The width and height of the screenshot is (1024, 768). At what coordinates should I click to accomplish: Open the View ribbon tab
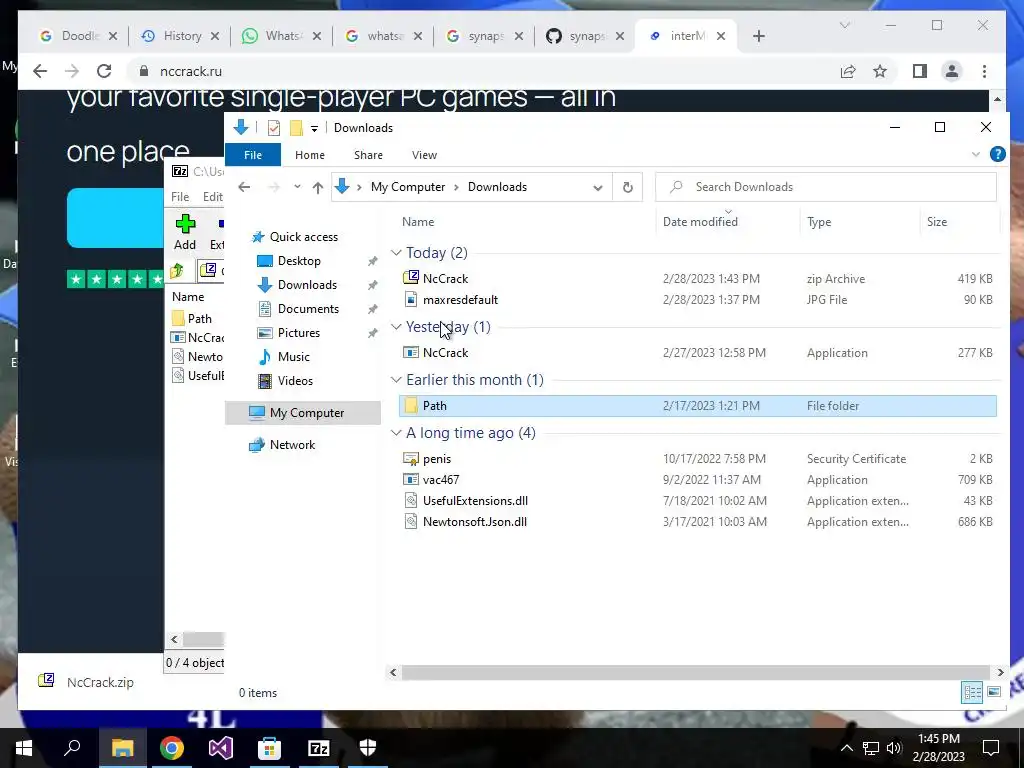click(x=424, y=155)
